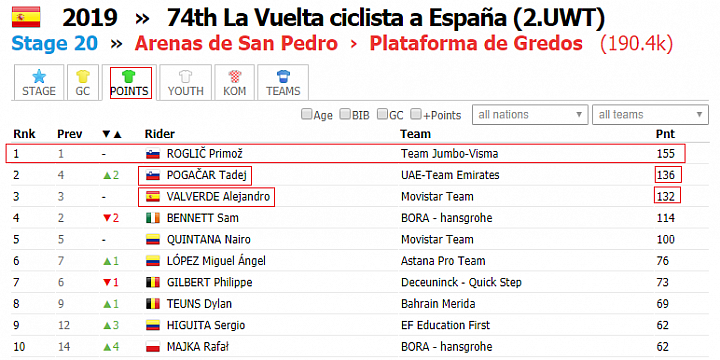Open the all nations dropdown
The height and width of the screenshot is (360, 720).
(530, 115)
